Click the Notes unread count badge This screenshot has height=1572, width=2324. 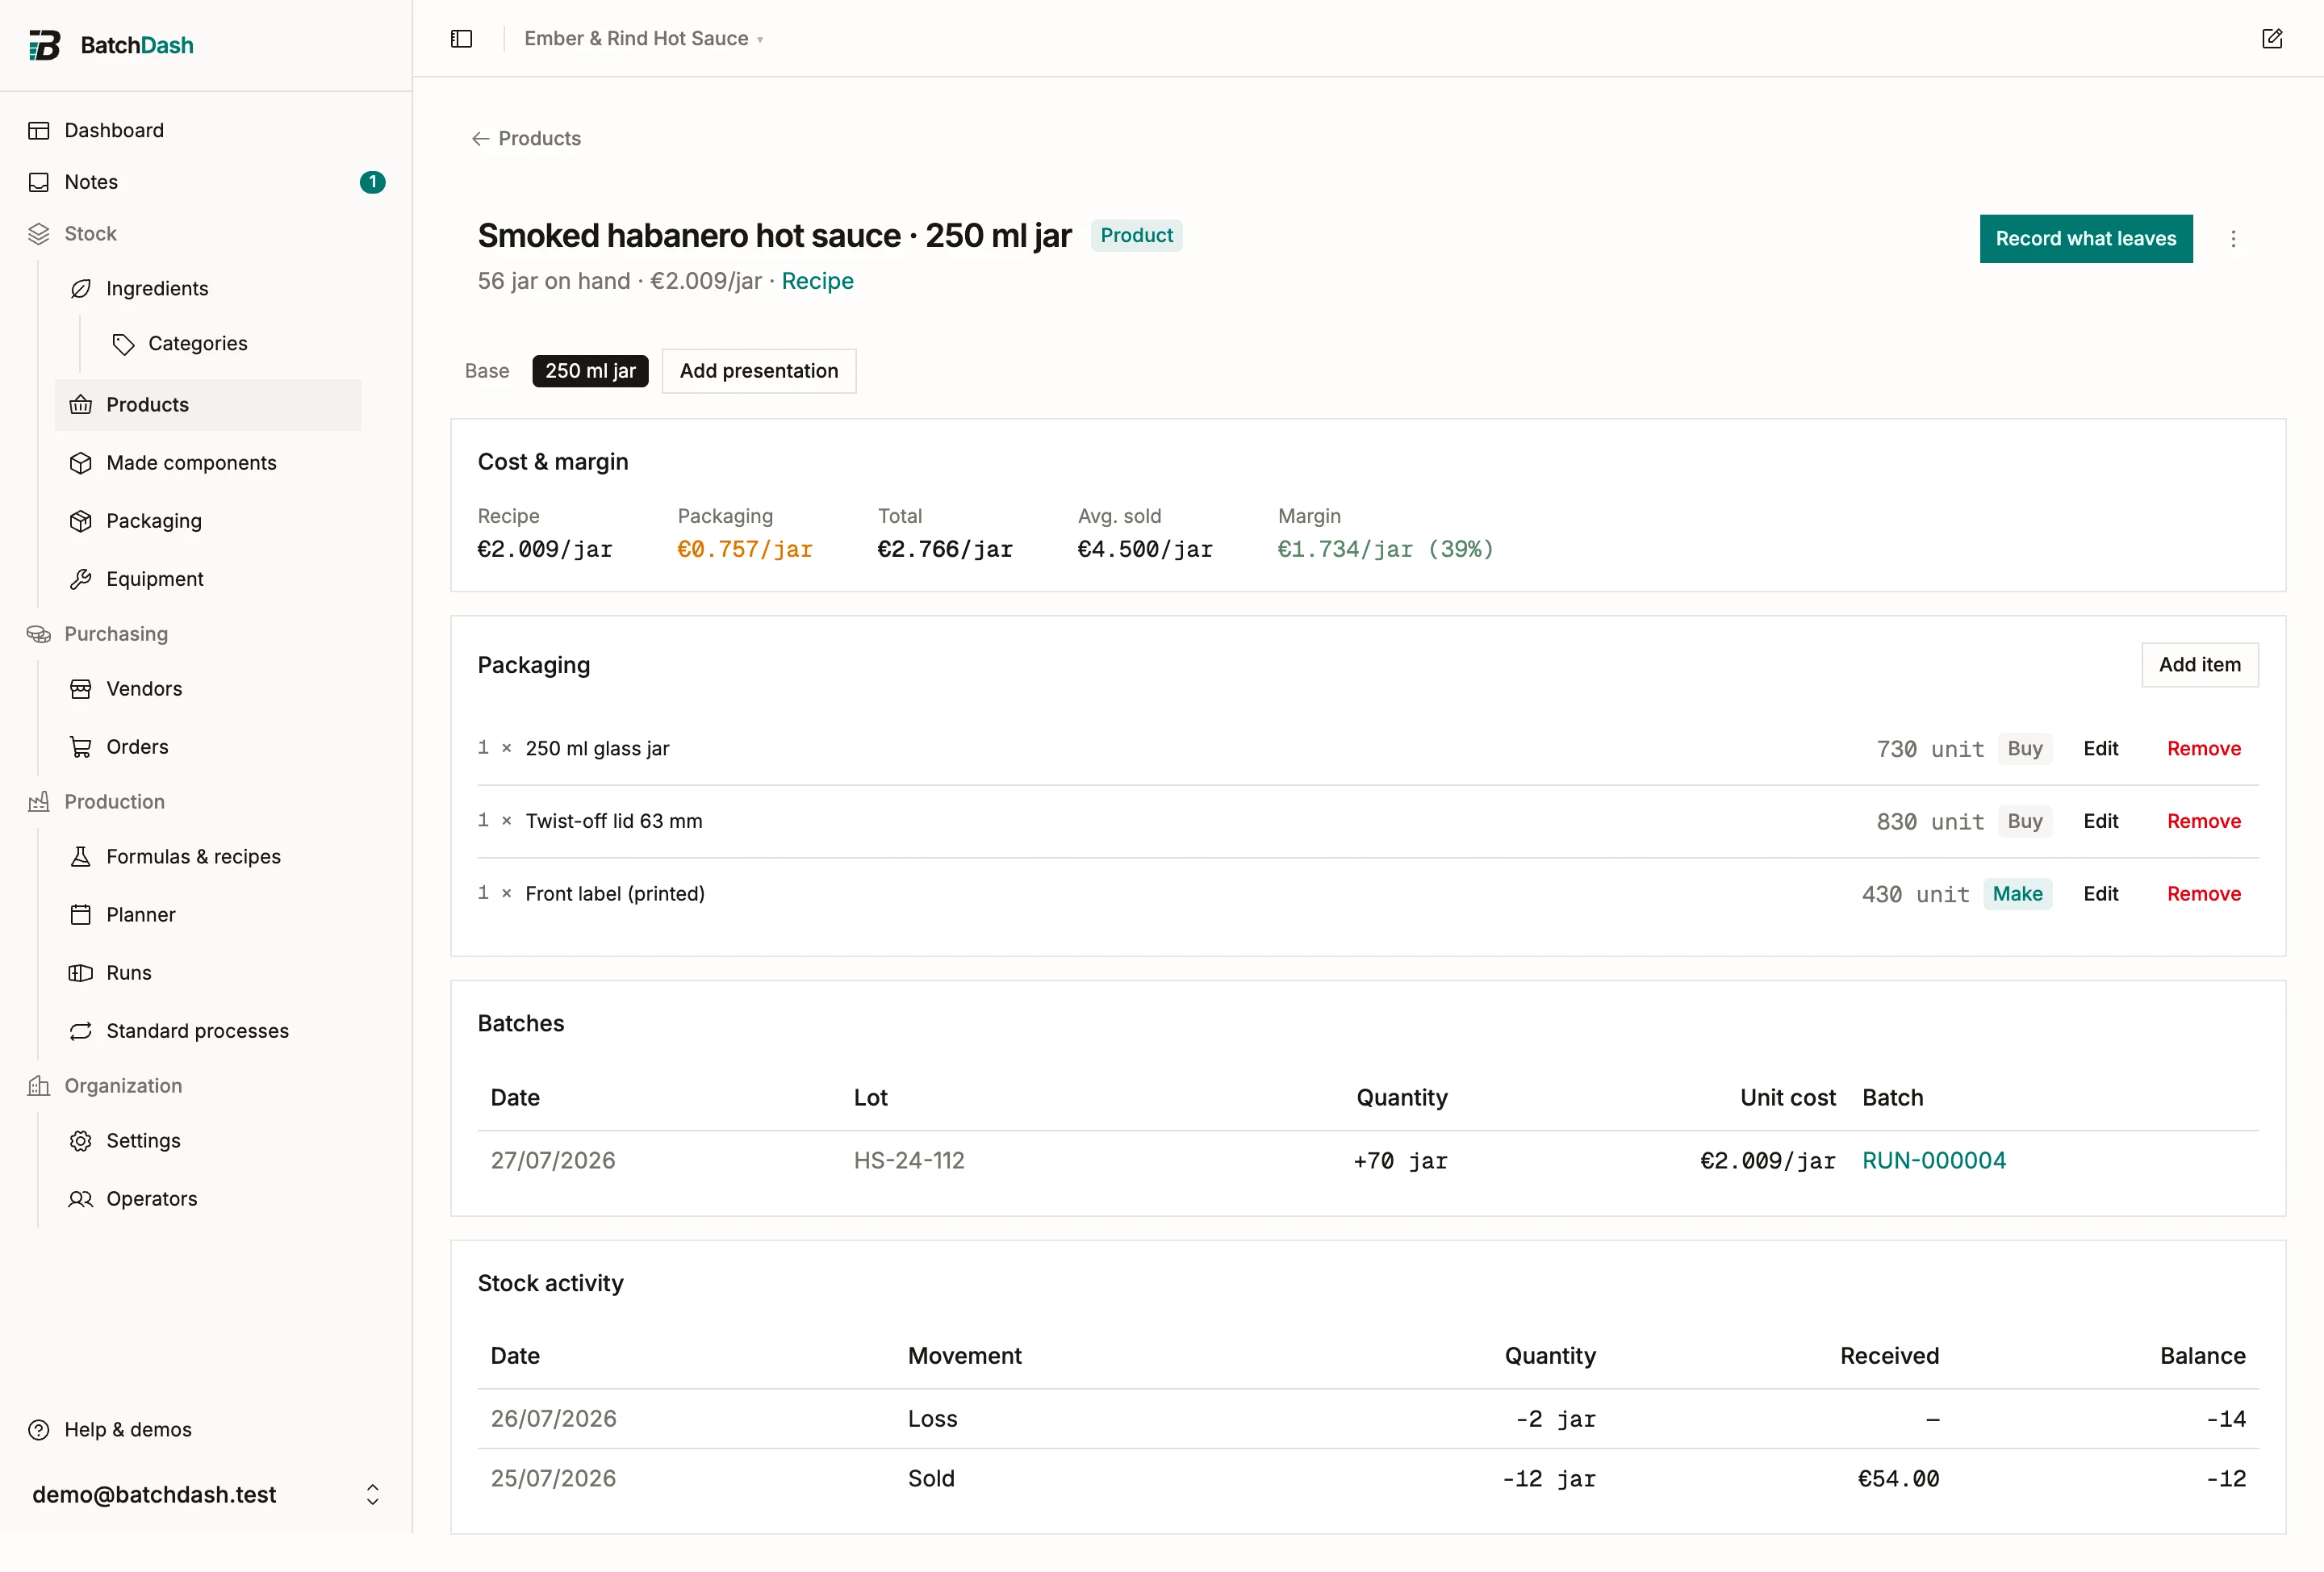pos(372,182)
